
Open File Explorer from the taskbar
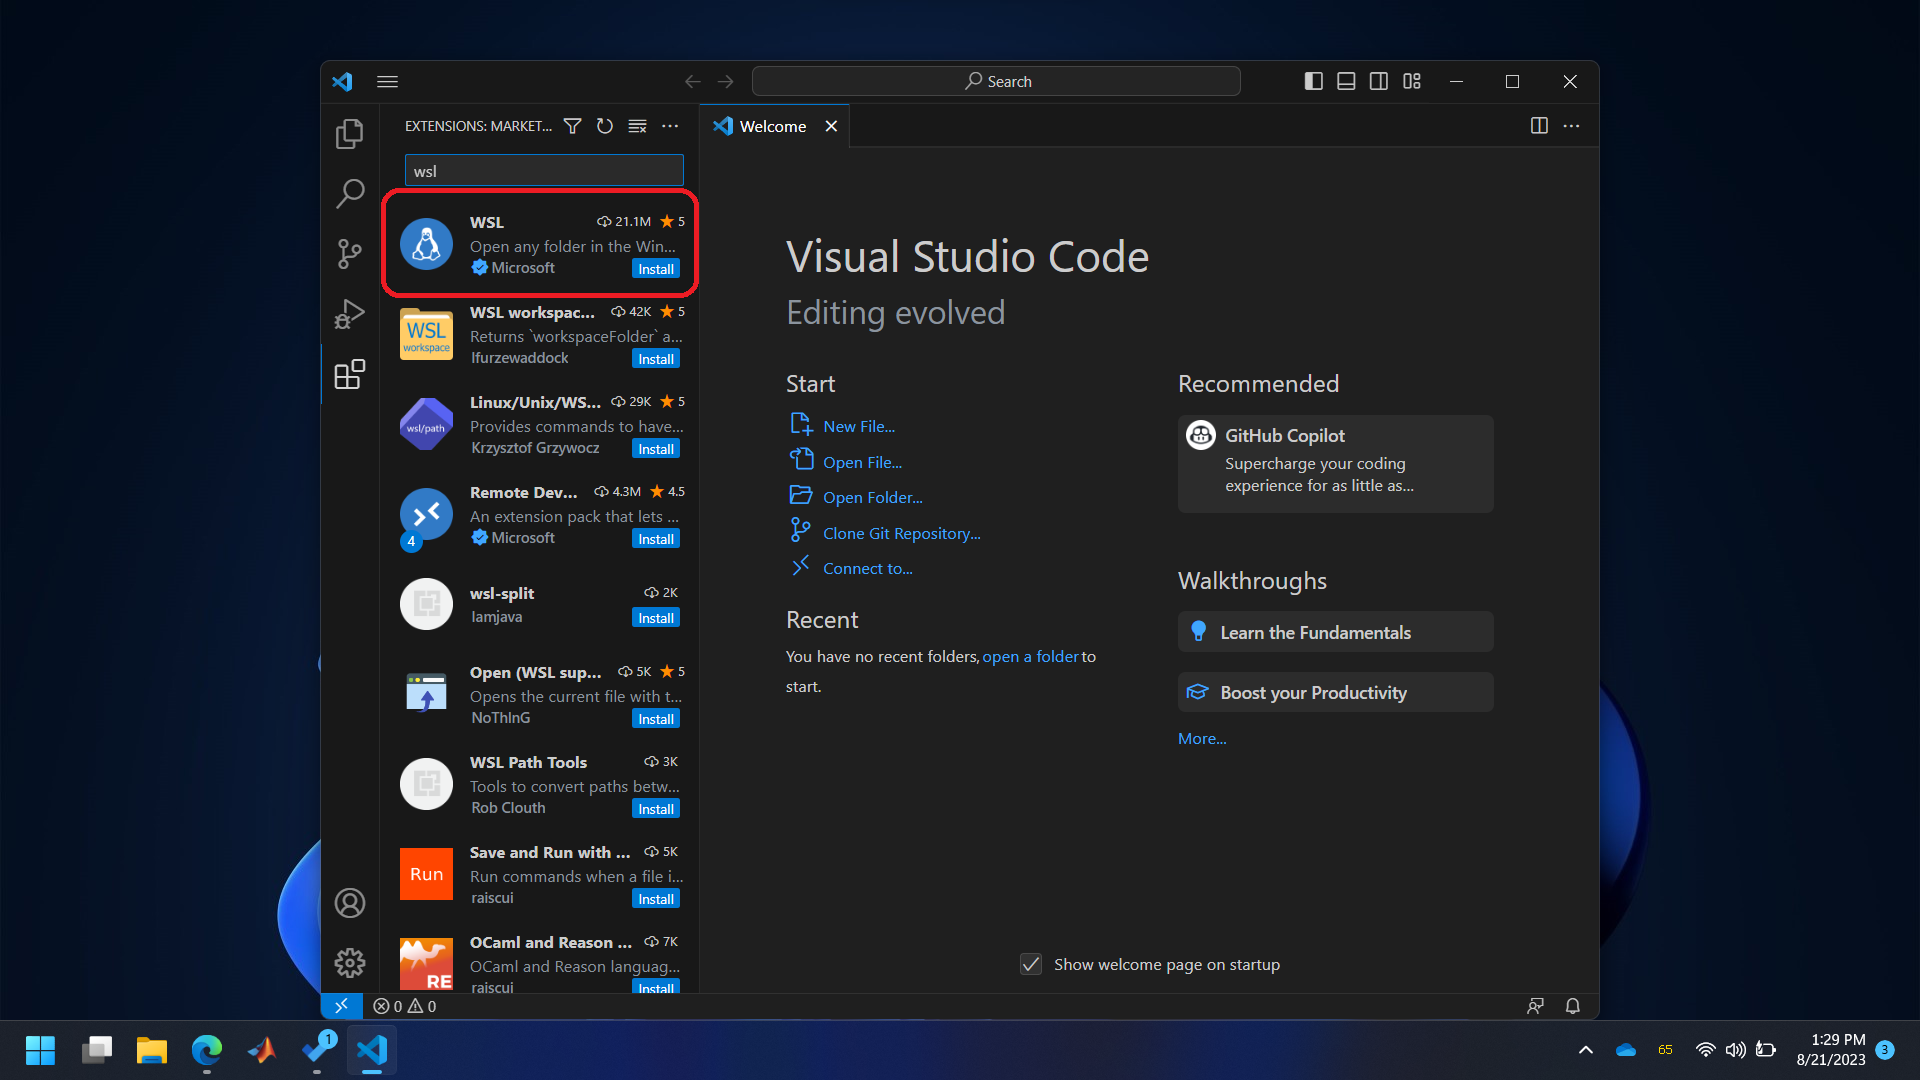pyautogui.click(x=152, y=1050)
